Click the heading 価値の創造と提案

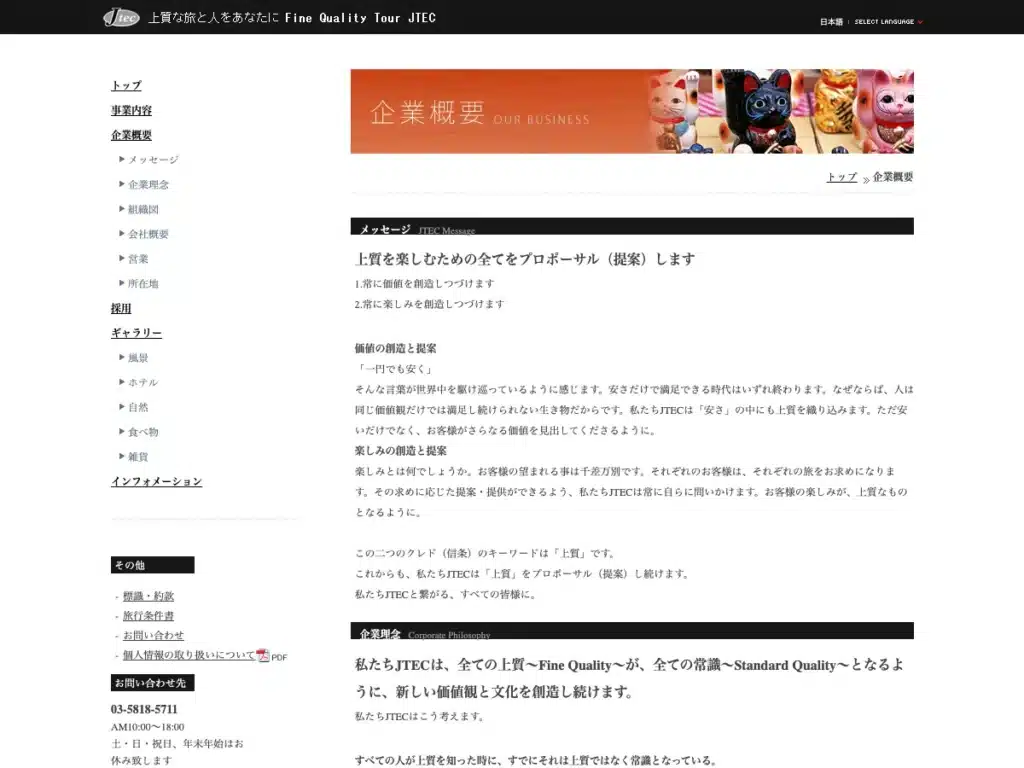tap(395, 349)
